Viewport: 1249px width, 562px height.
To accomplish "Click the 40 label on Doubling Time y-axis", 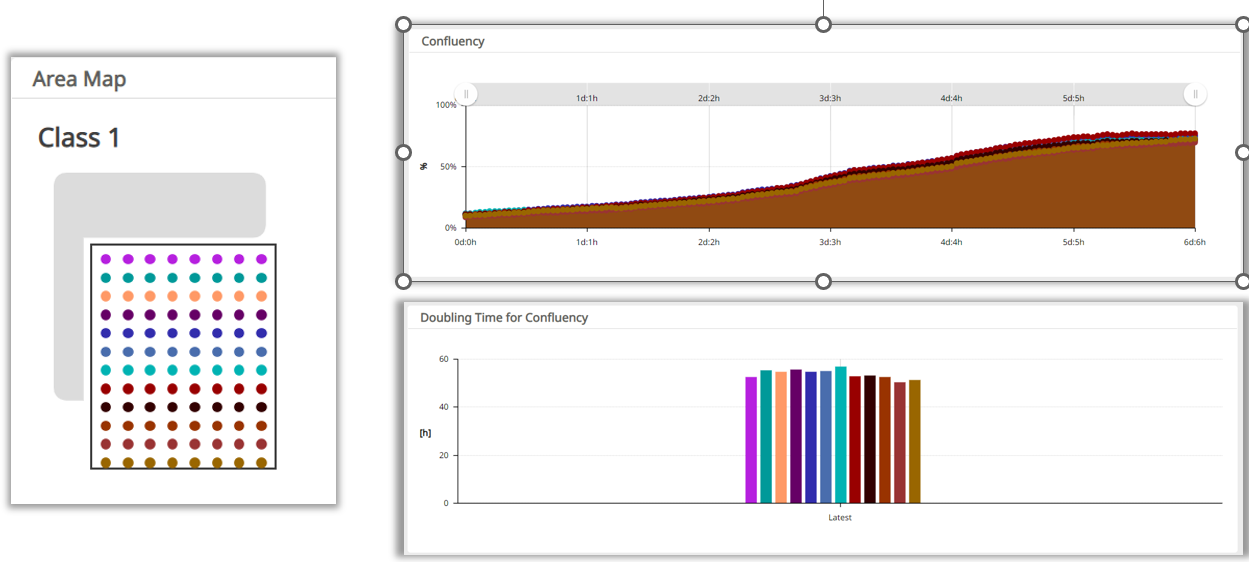I will click(443, 407).
